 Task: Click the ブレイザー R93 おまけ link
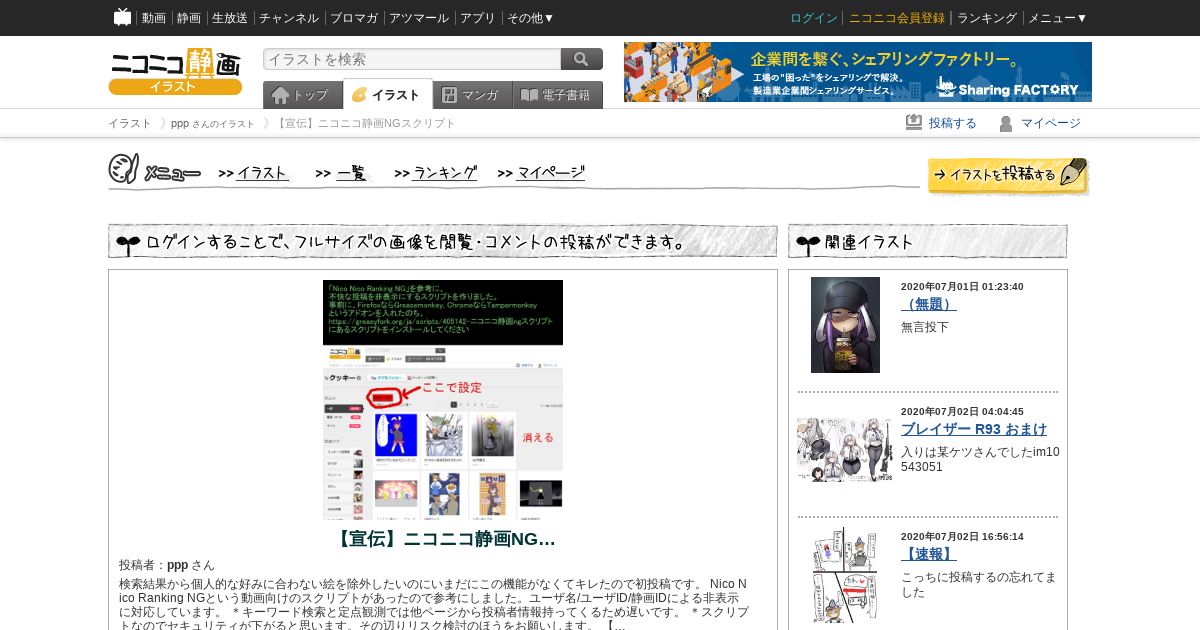[x=974, y=429]
